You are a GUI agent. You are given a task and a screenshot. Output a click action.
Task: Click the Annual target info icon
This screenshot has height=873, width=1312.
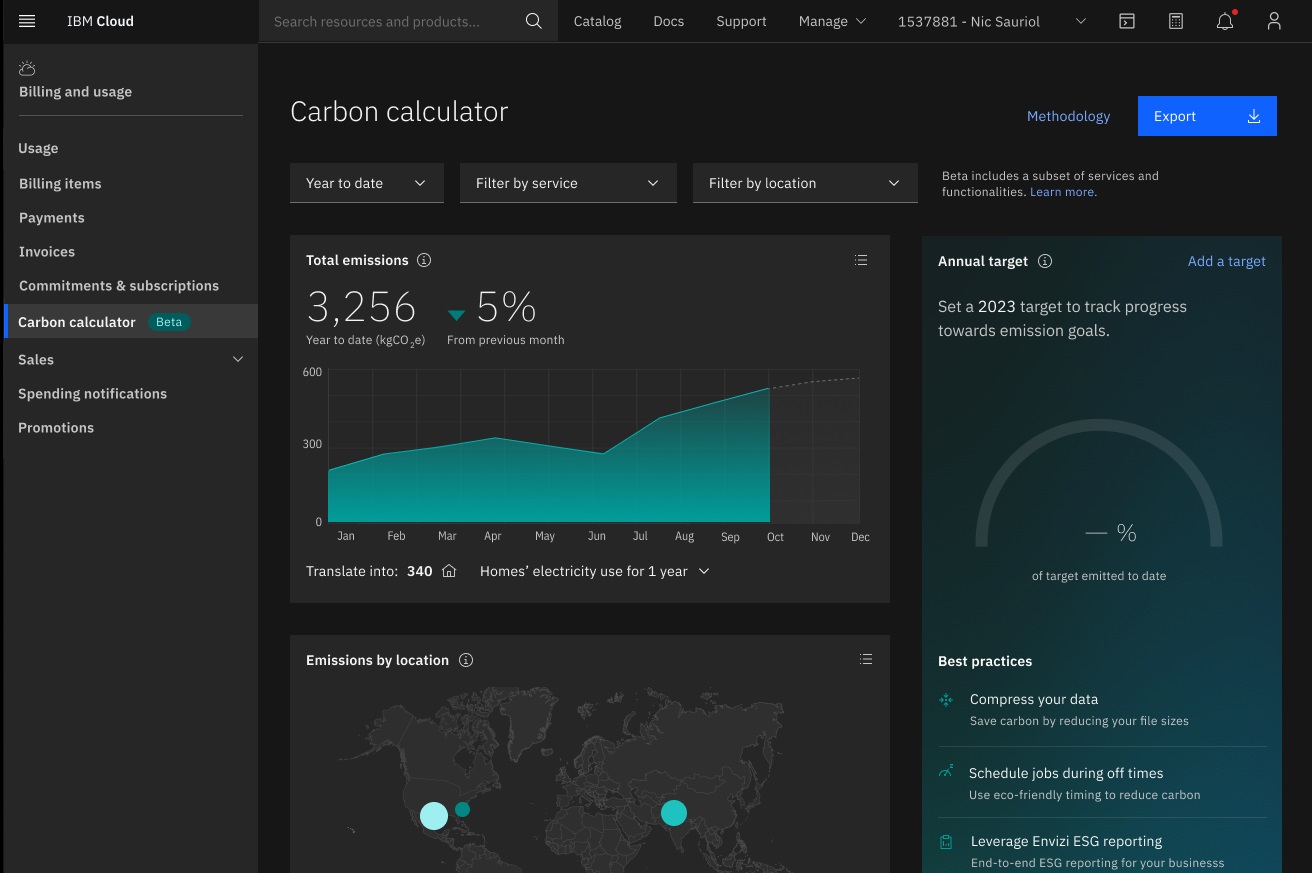tap(1045, 261)
